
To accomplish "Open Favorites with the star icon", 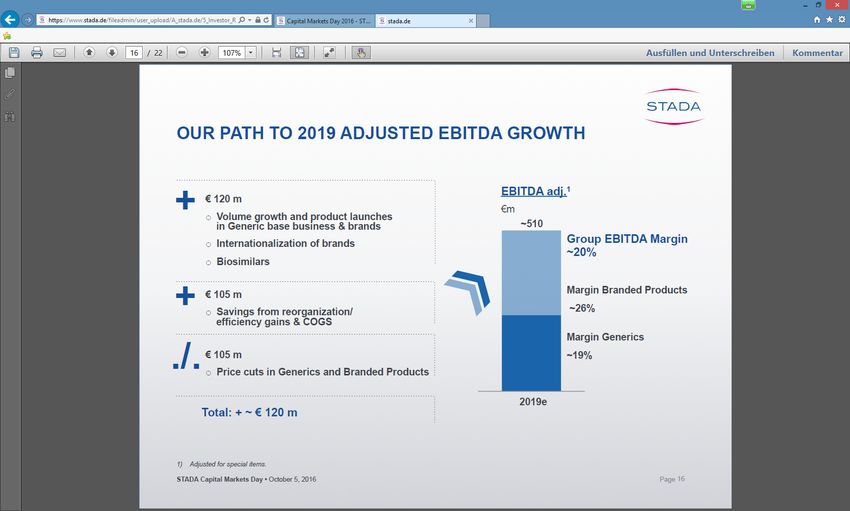I will 829,20.
